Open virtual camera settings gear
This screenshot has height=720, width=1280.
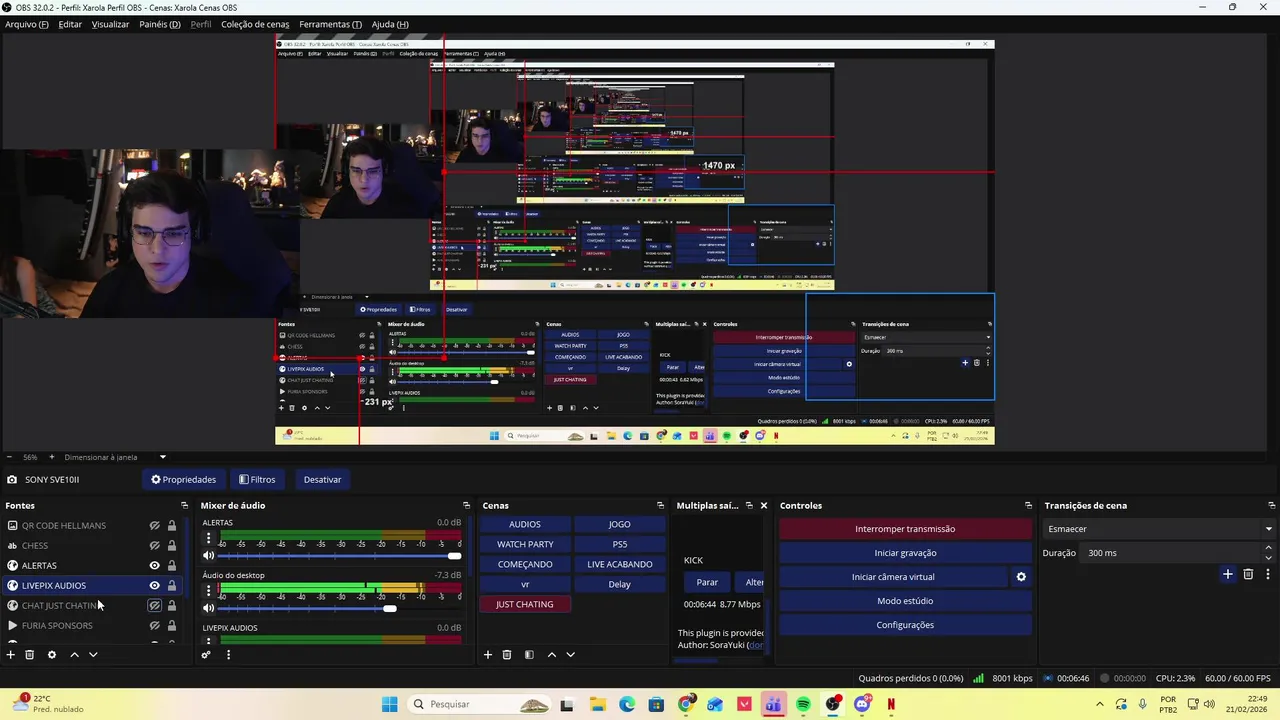coord(1021,577)
